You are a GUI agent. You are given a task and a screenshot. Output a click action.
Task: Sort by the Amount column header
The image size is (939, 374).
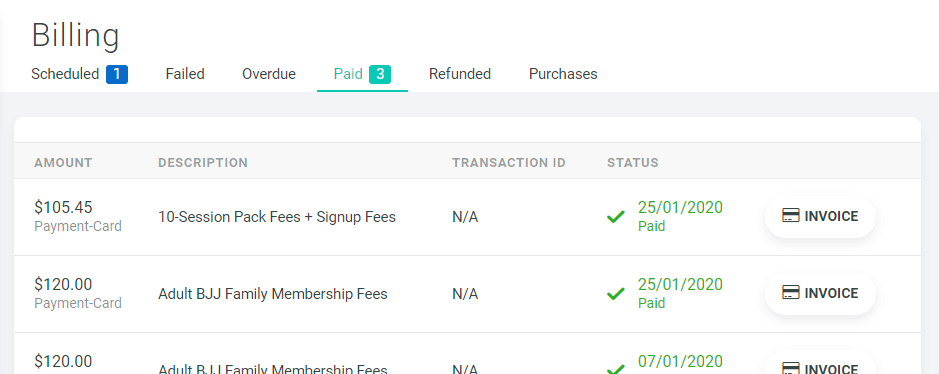63,163
